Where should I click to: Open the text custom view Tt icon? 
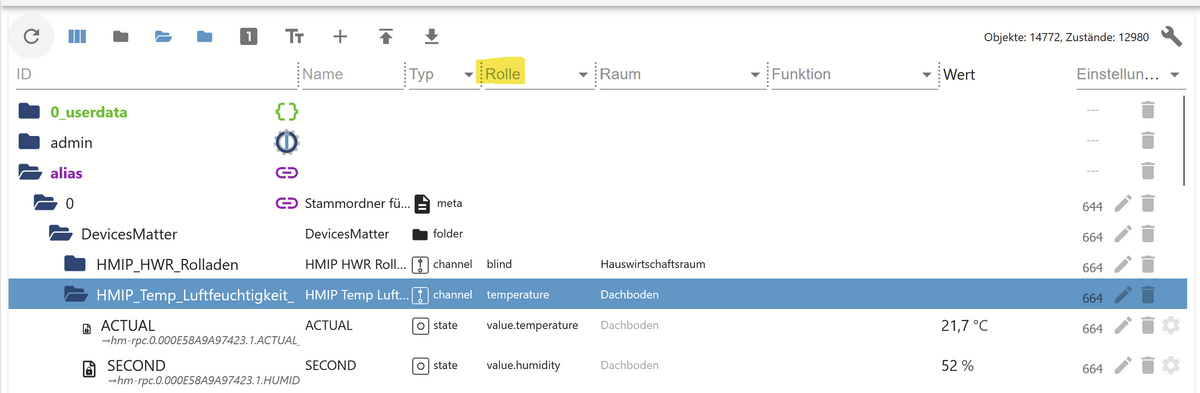click(294, 37)
